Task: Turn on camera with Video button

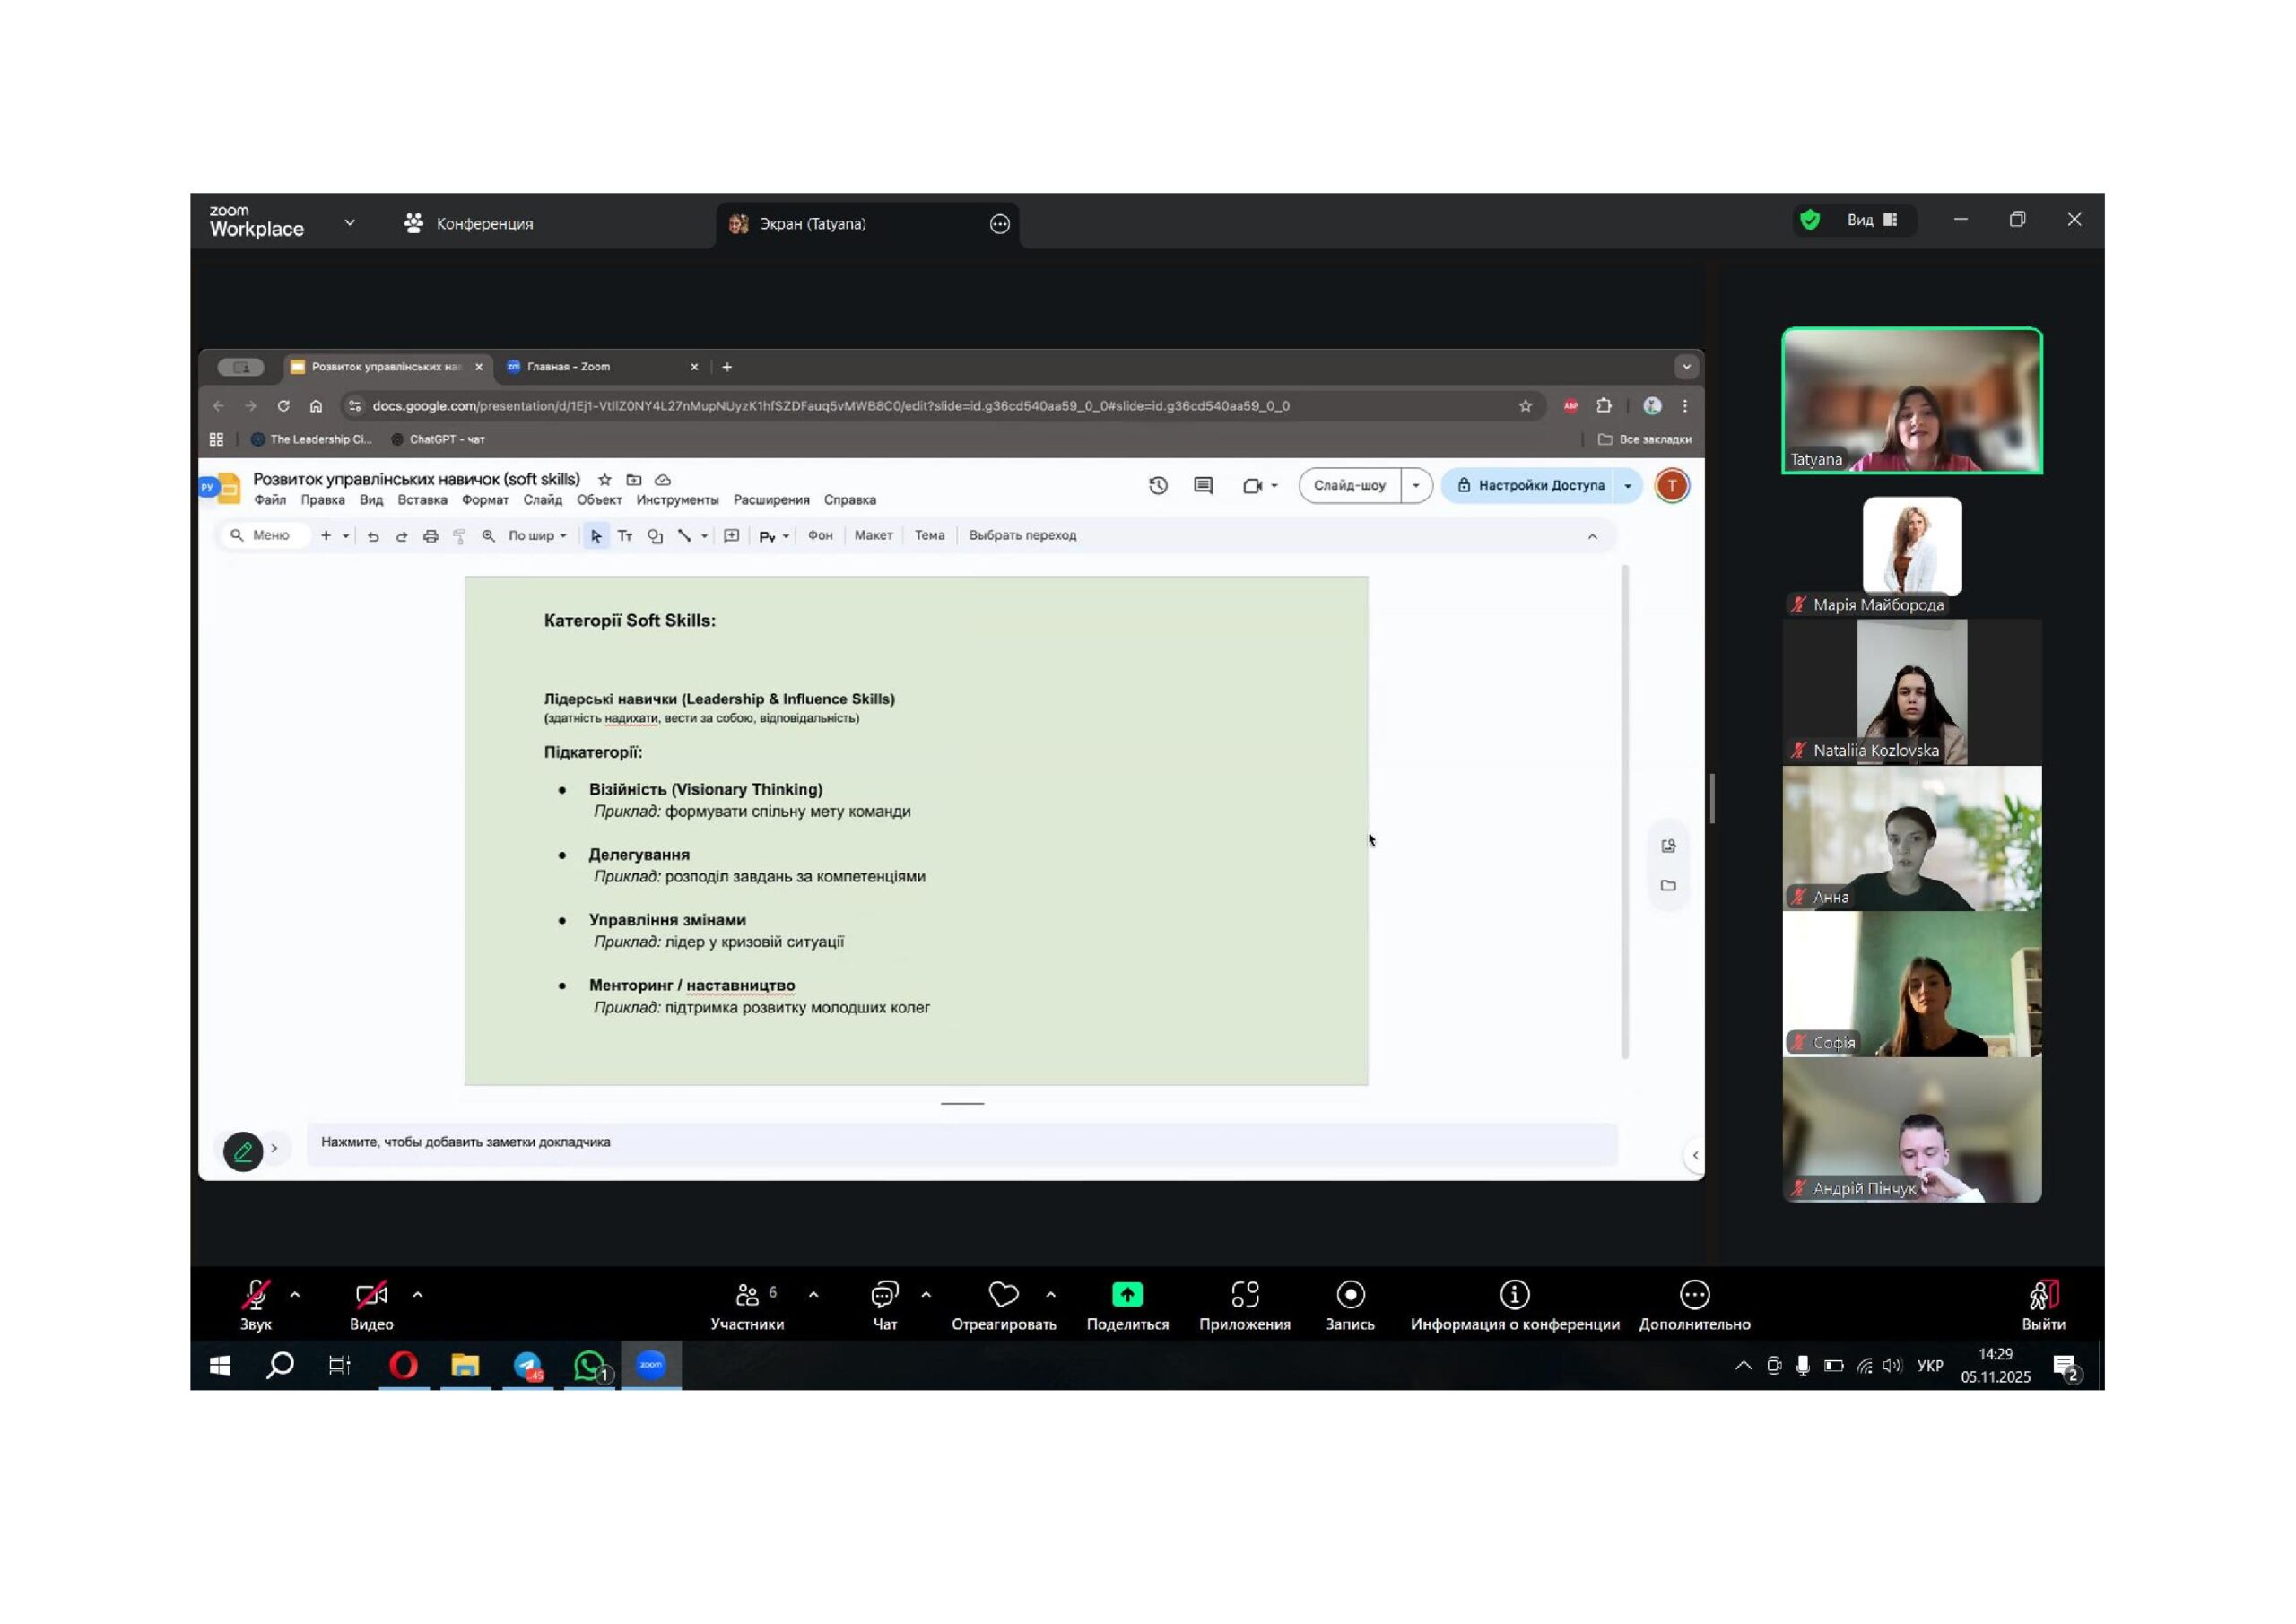Action: (371, 1305)
